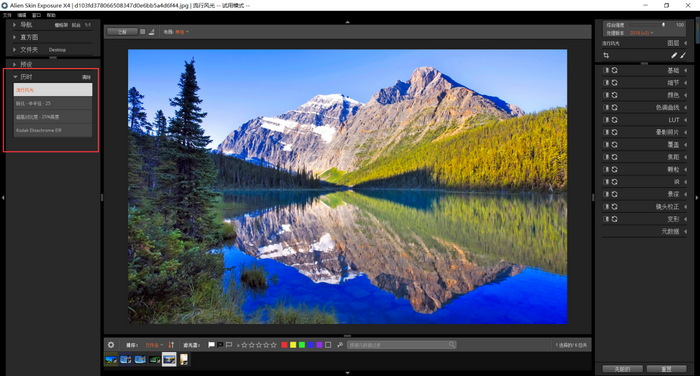
Task: Filter by the red color label
Action: pyautogui.click(x=284, y=345)
